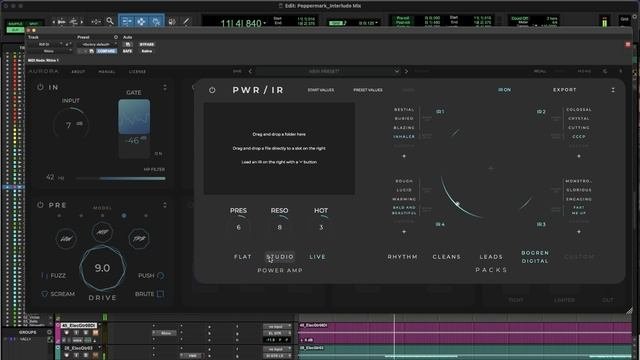Select the Pencil tool
Viewport: 640px width, 360px height.
(x=186, y=21)
